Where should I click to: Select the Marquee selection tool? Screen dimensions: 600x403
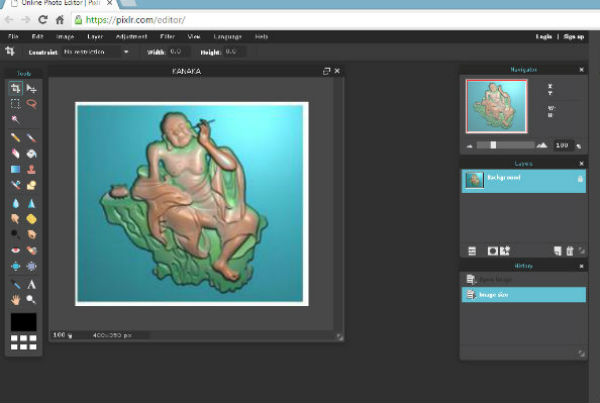(x=15, y=104)
